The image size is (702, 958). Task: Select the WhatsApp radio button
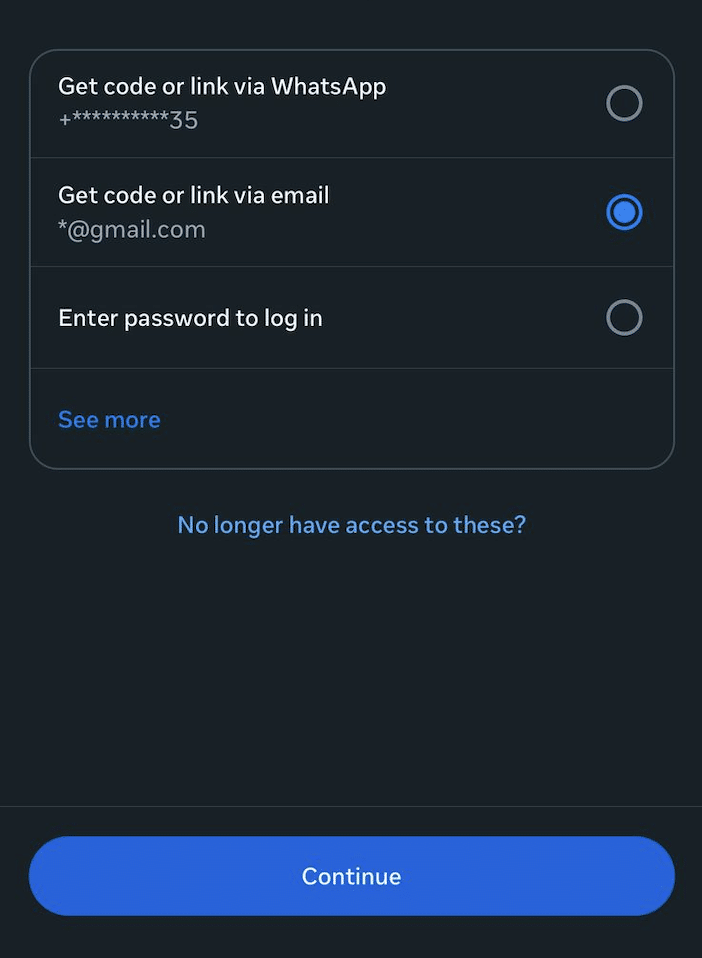click(x=624, y=104)
